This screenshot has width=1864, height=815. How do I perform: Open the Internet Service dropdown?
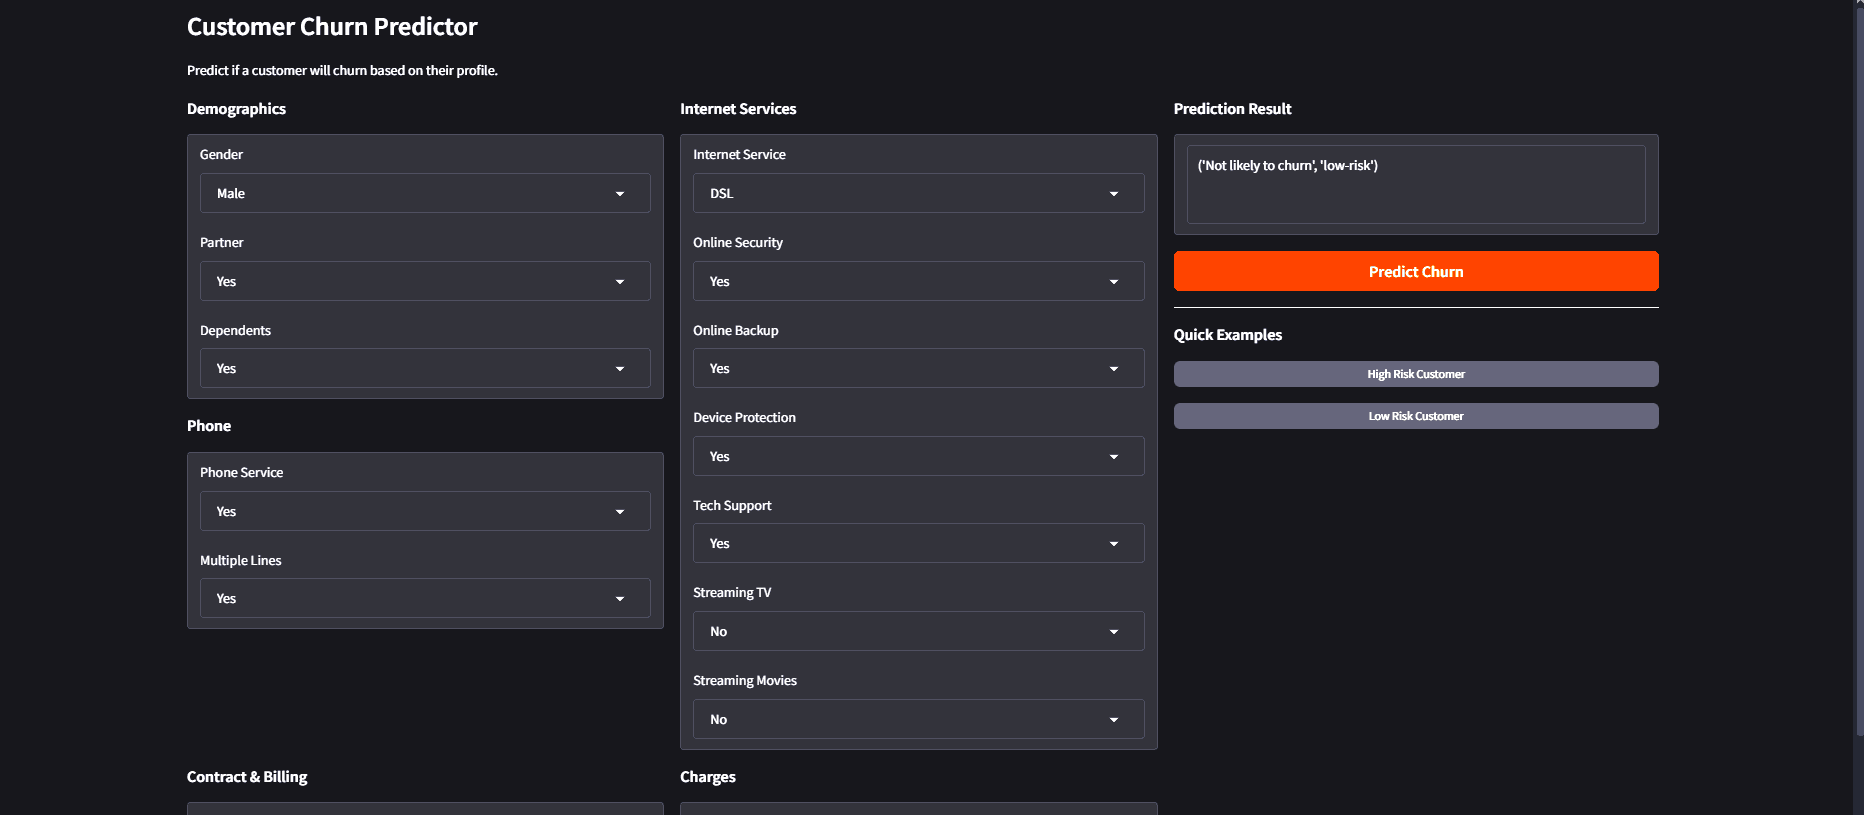[919, 193]
